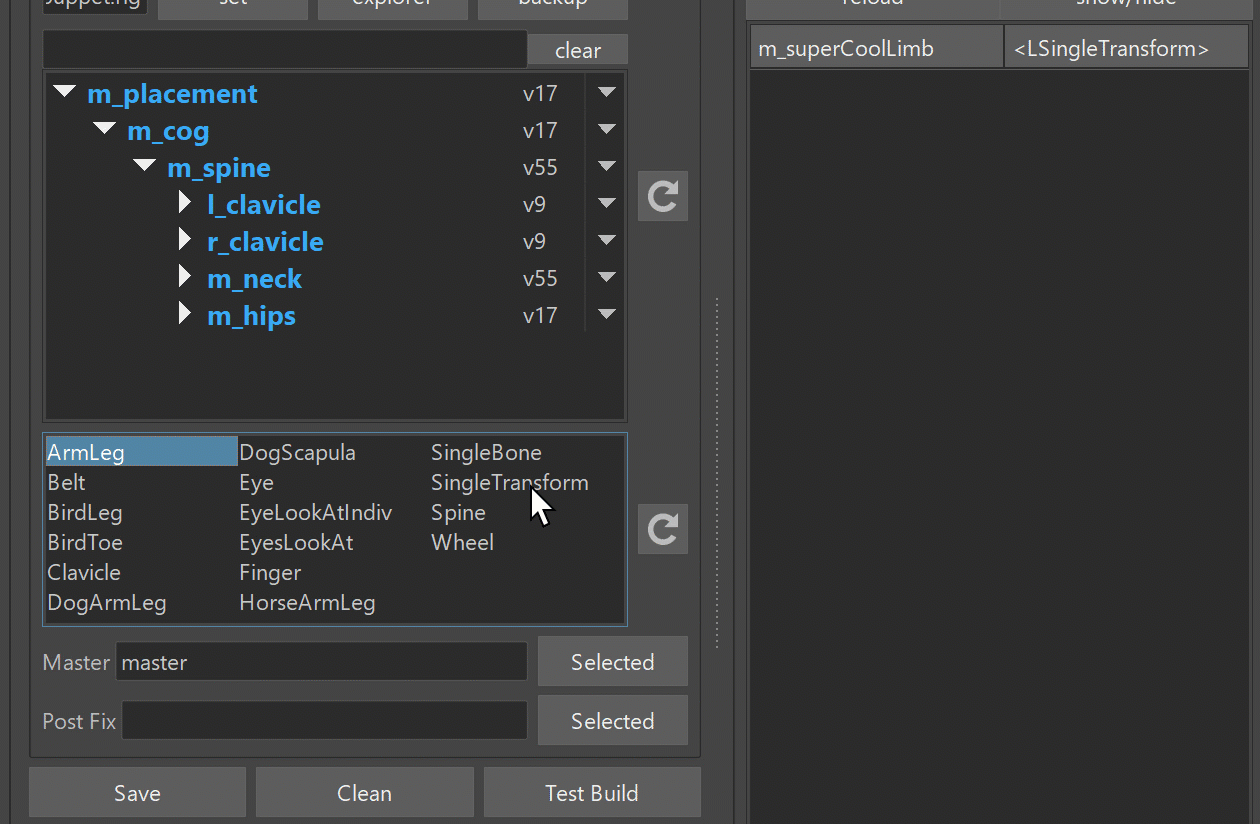
Task: Click Selected button beside Master field
Action: click(x=613, y=662)
